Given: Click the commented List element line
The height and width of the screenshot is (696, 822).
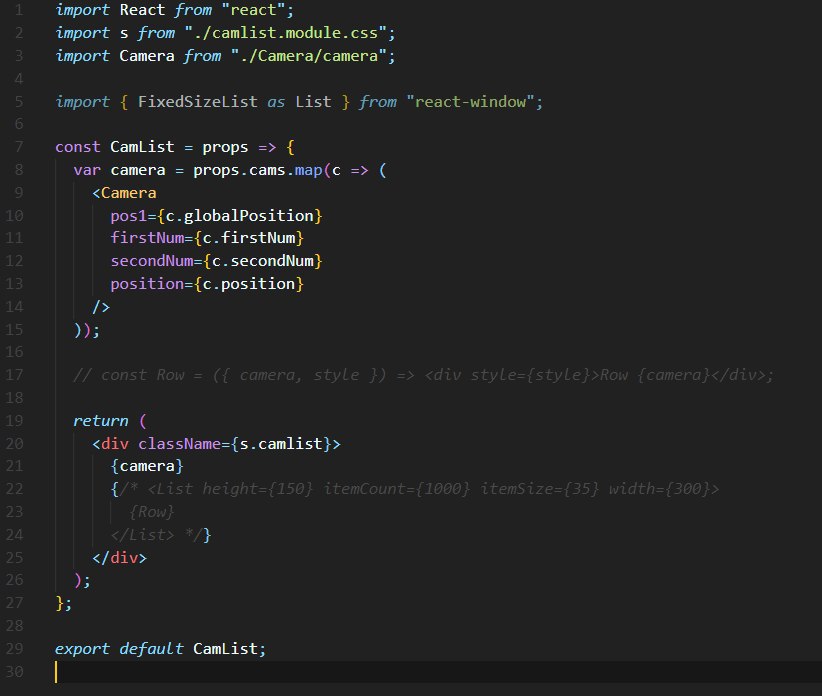Looking at the screenshot, I should point(415,489).
